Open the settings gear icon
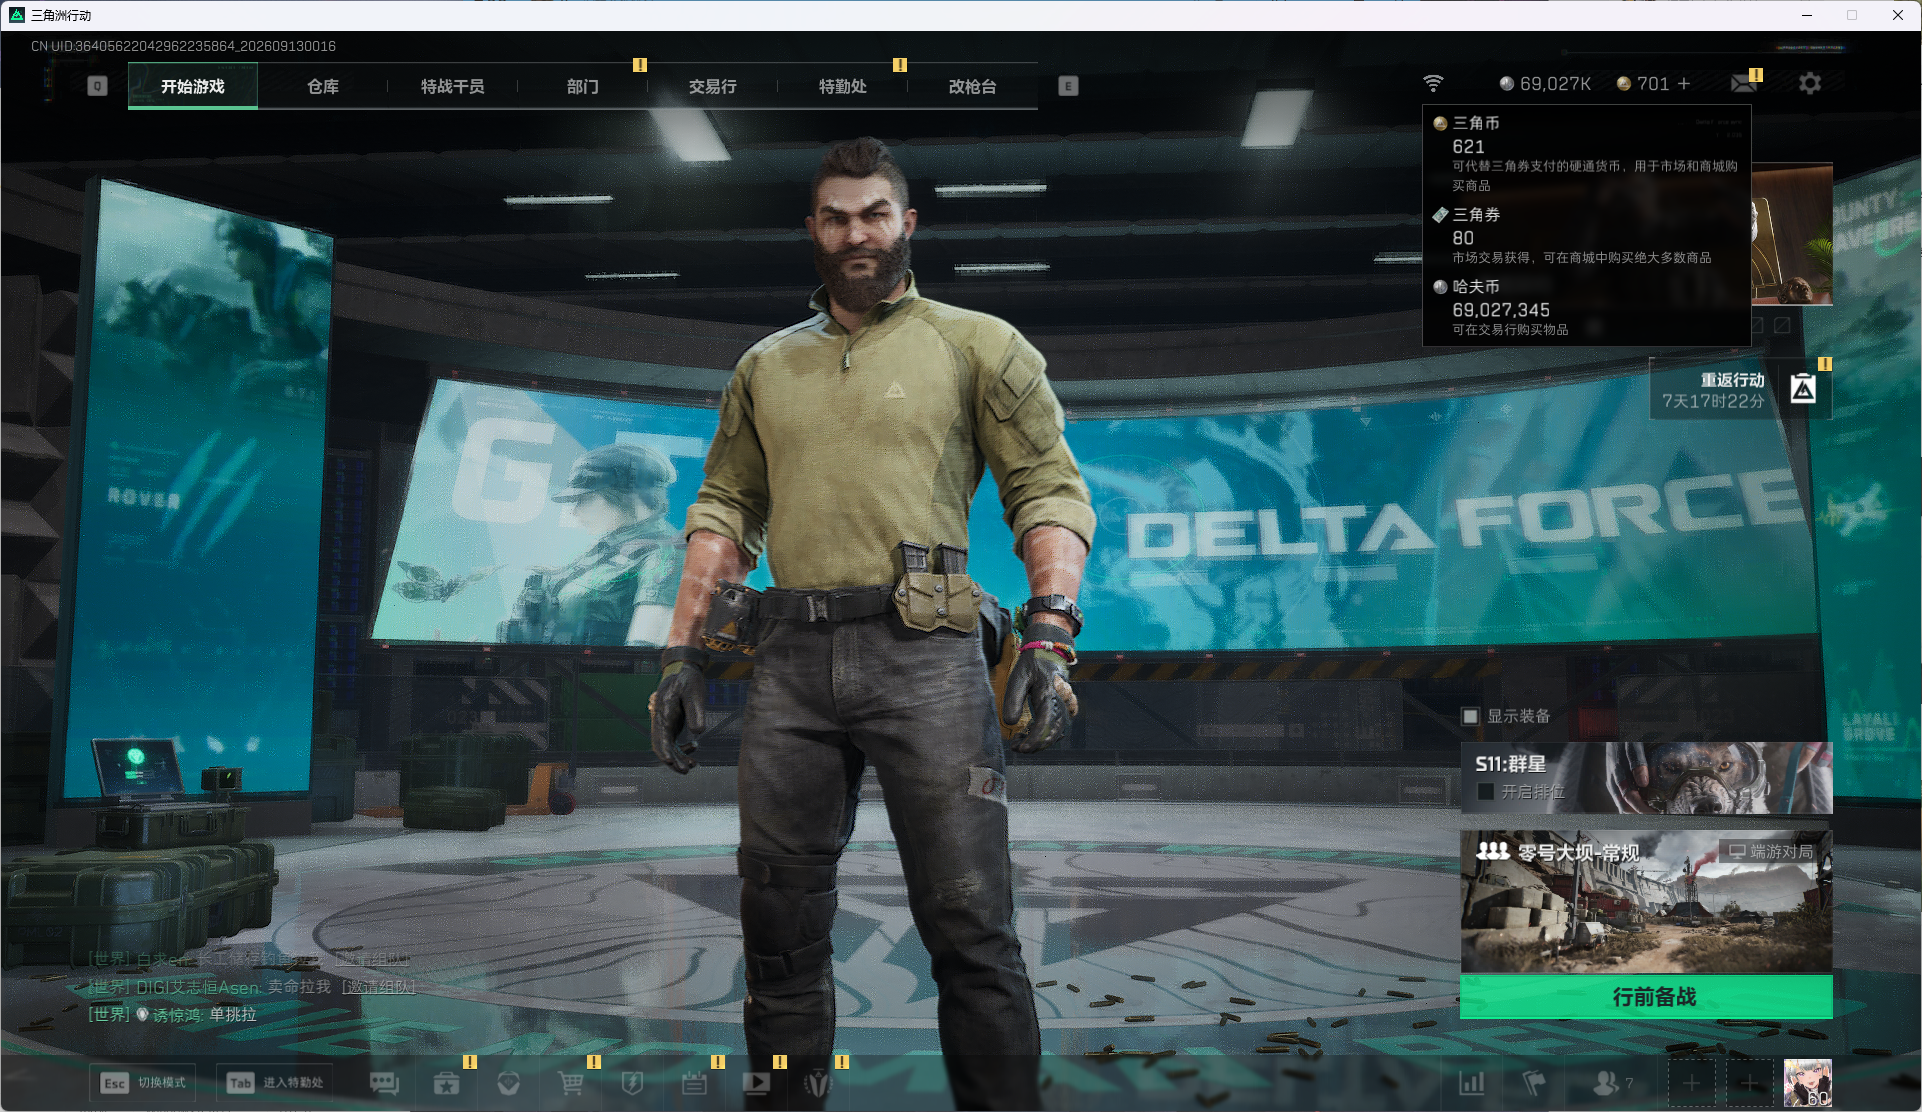The width and height of the screenshot is (1922, 1112). (x=1810, y=83)
